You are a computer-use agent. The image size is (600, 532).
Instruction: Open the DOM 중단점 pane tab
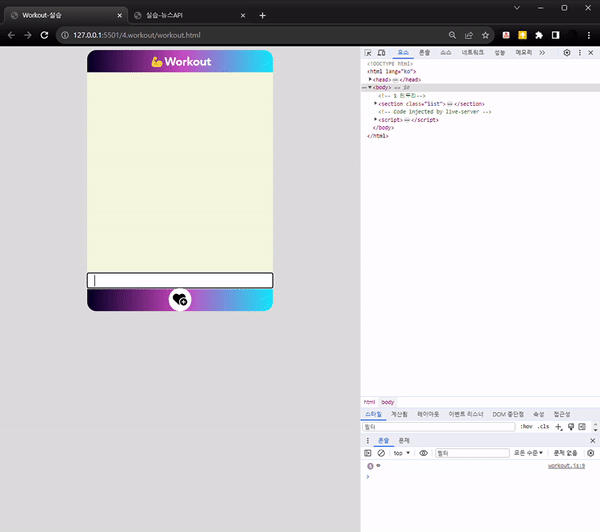pyautogui.click(x=508, y=414)
